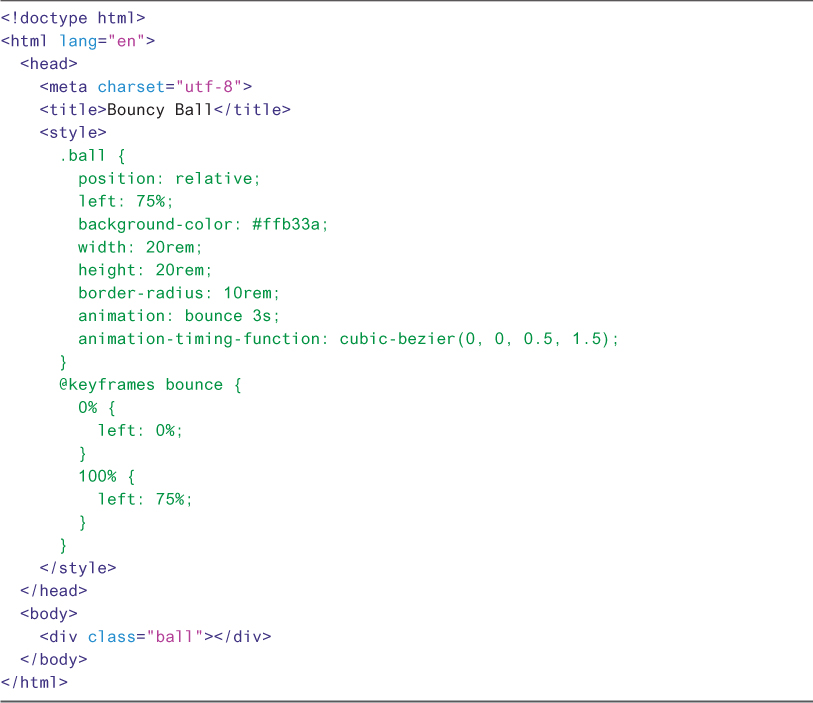Click the @keyframes bounce rule header

150,385
